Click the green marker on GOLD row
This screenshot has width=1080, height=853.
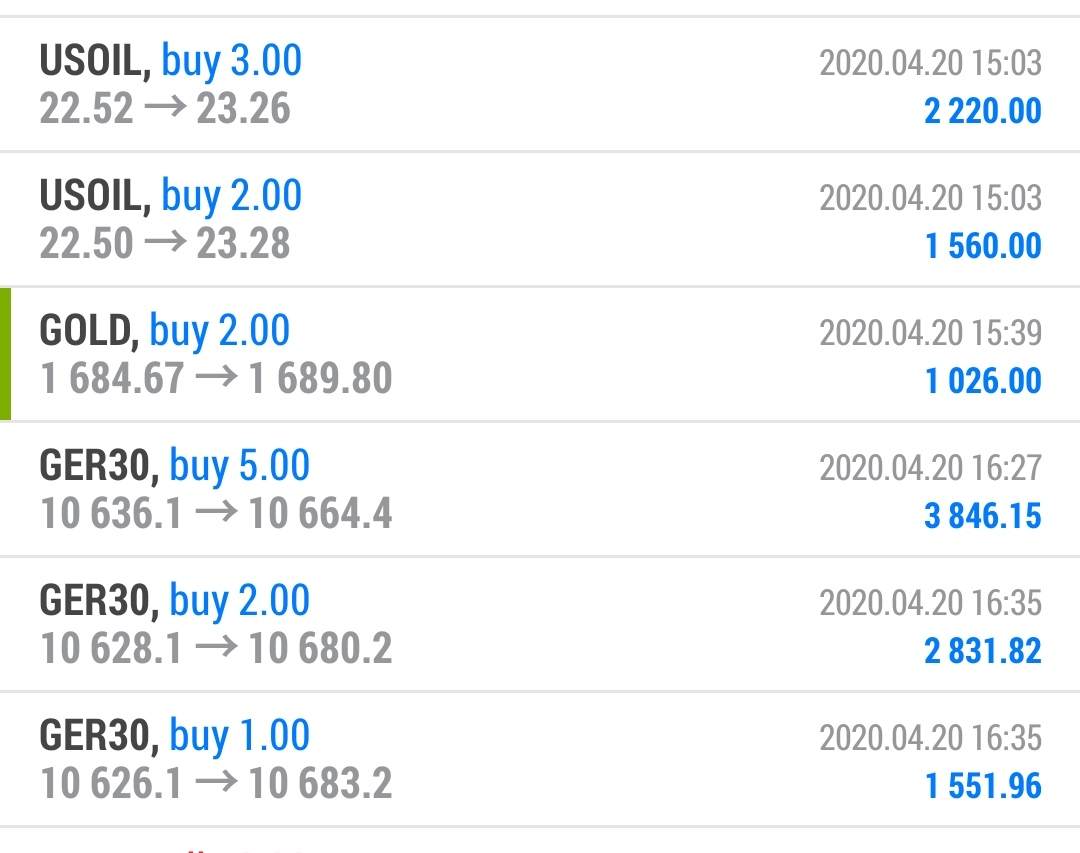pyautogui.click(x=5, y=354)
